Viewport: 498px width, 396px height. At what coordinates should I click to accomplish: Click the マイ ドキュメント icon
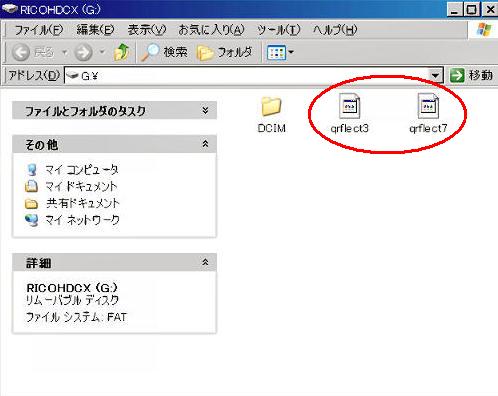click(x=31, y=186)
